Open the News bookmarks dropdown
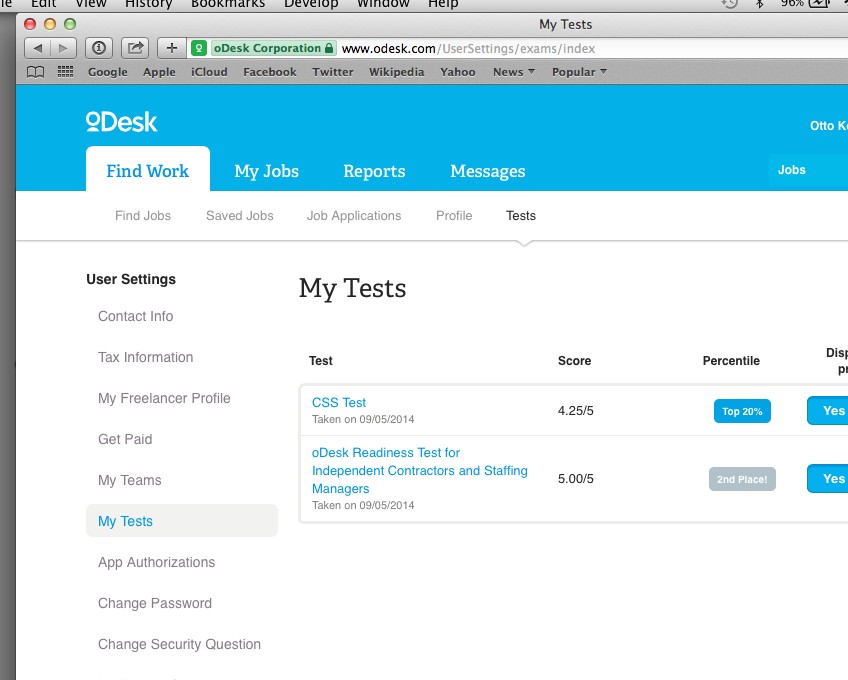848x680 pixels. point(512,71)
